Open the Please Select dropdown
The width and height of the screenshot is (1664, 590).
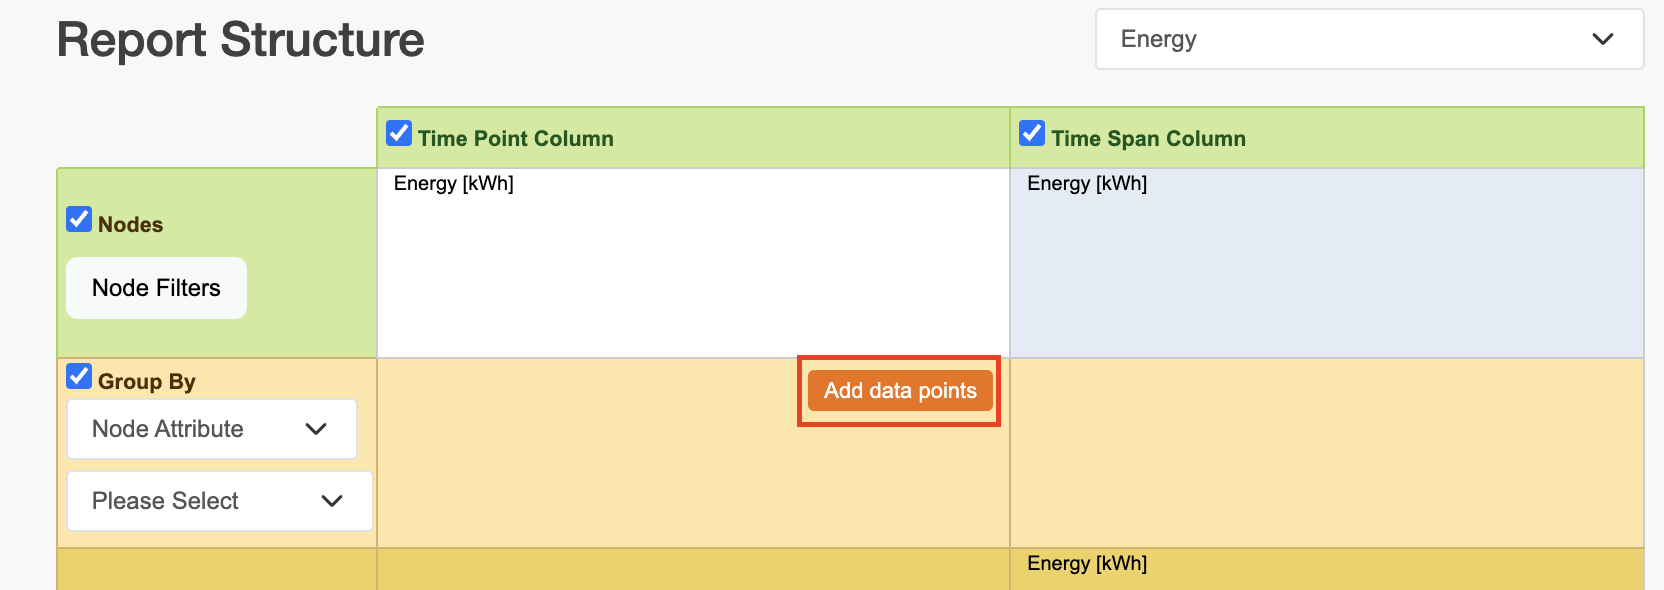(219, 501)
